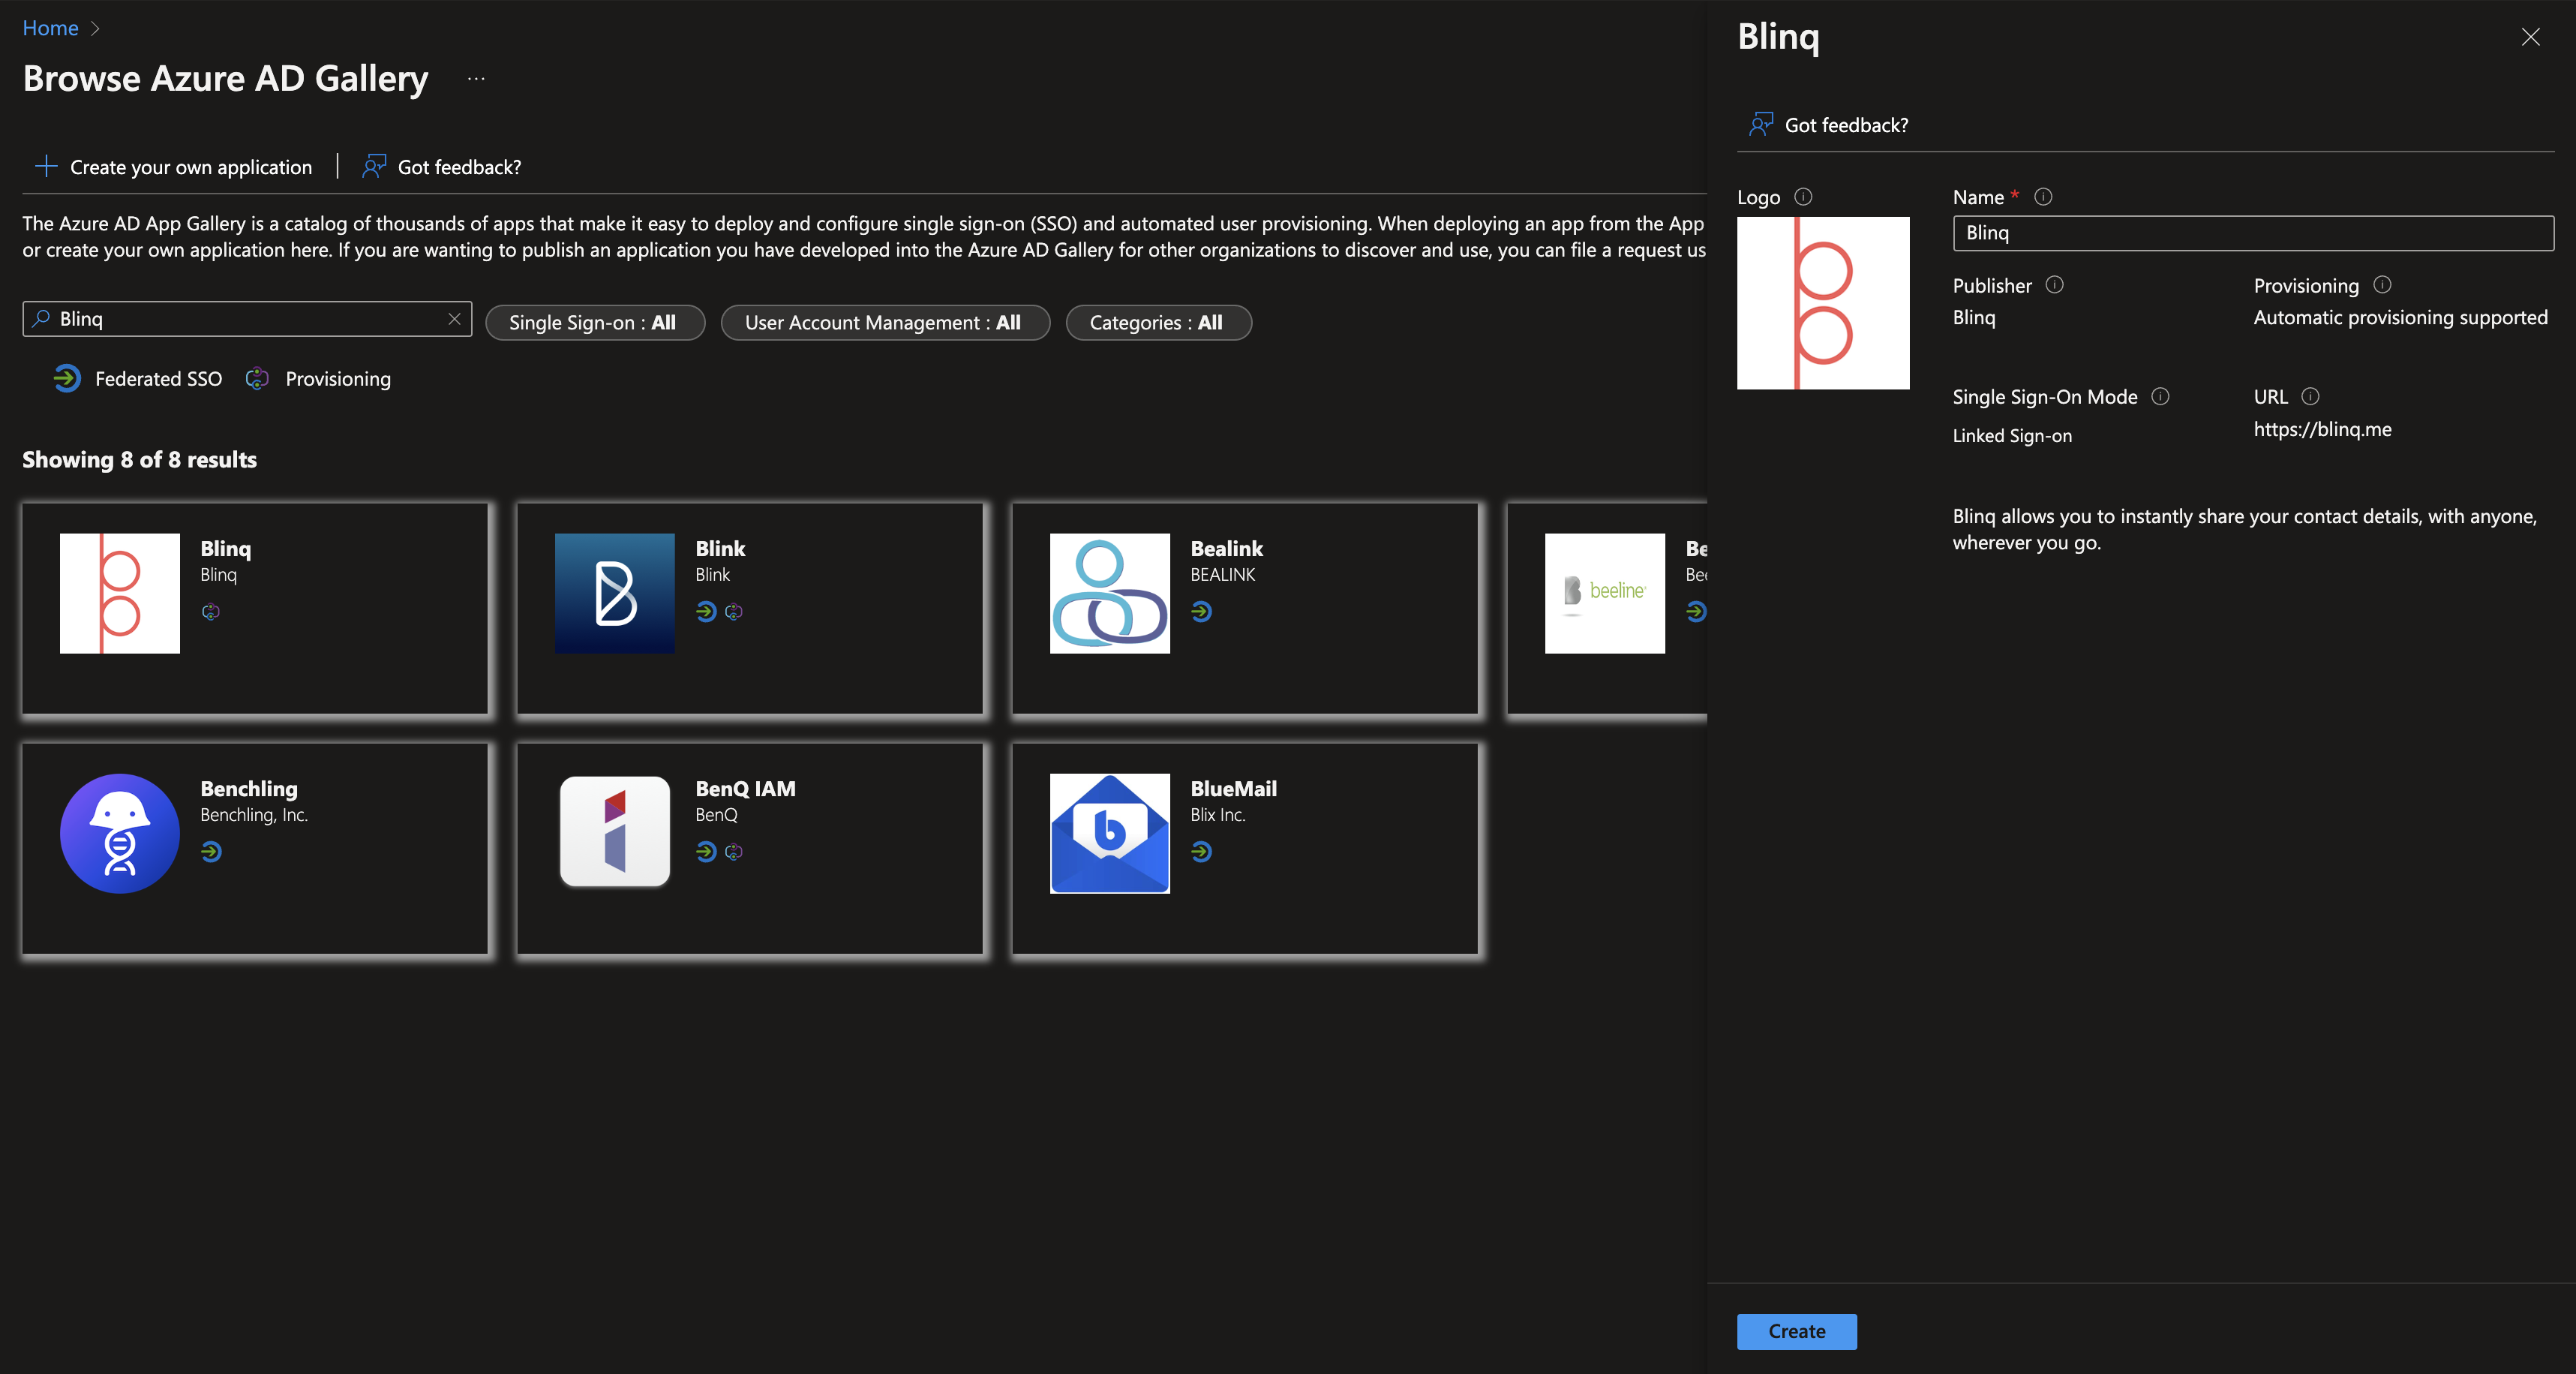
Task: Click the https://blinq.me URL text
Action: pos(2322,429)
